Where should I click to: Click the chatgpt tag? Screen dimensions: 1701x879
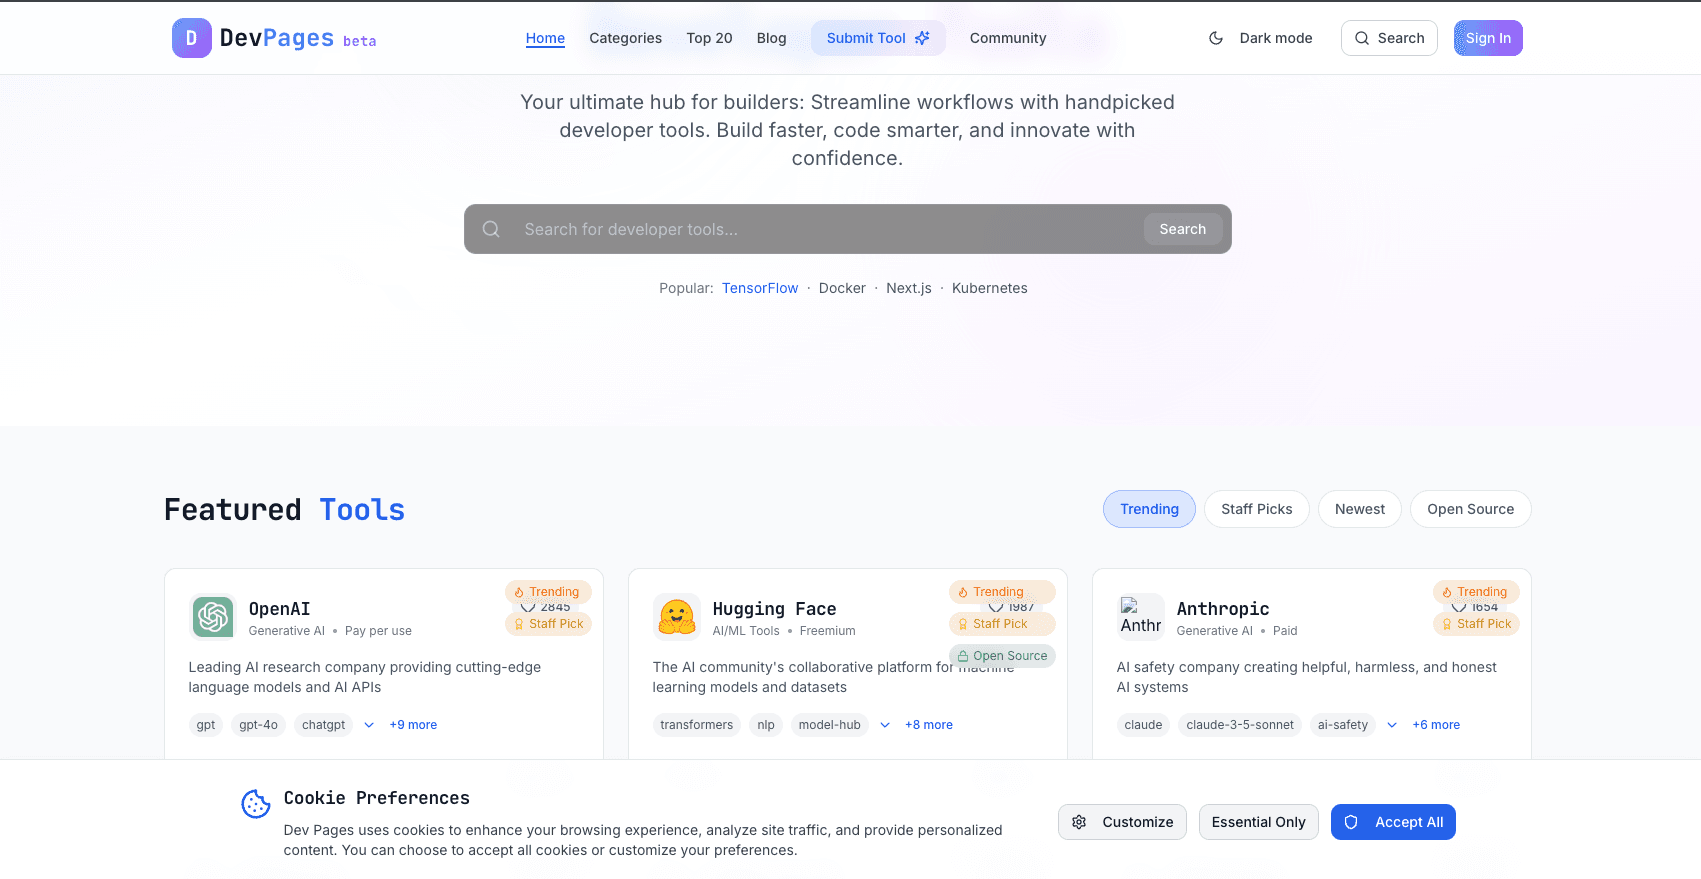point(324,725)
